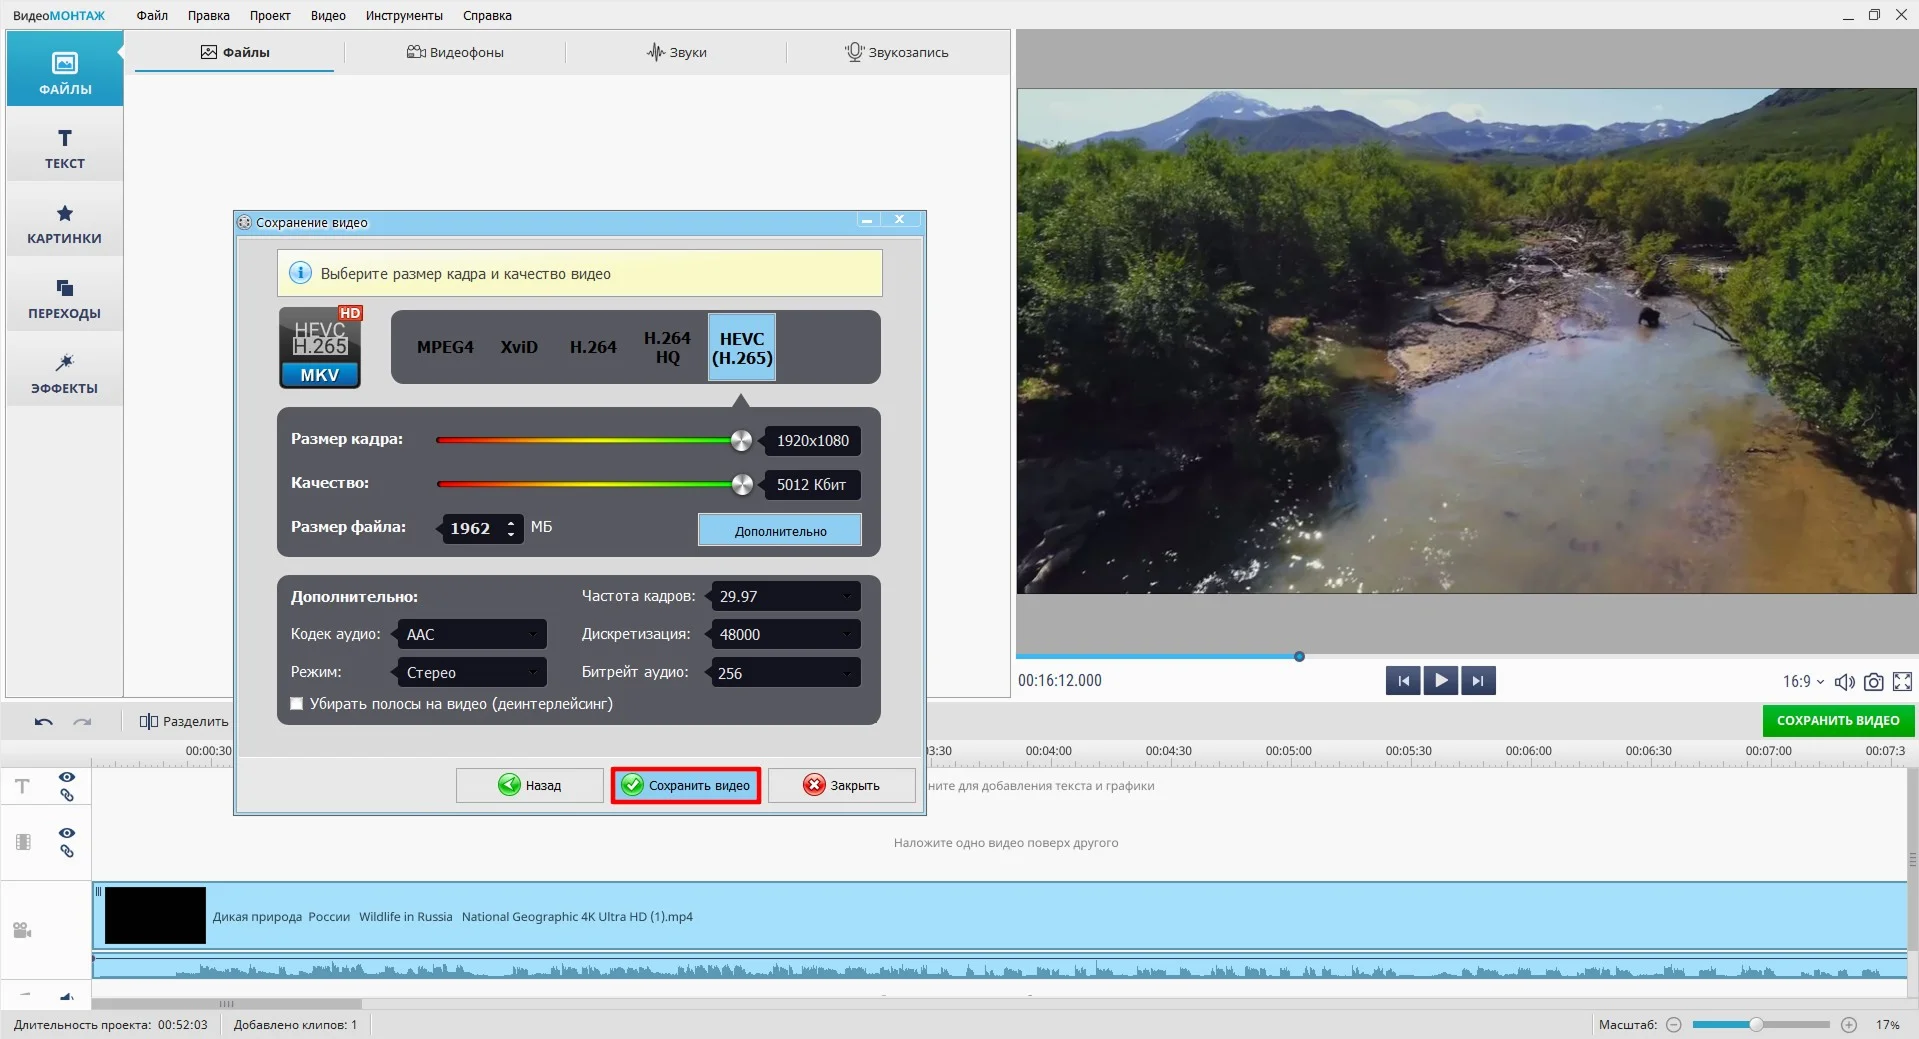Open the ТЕКСТ sidebar section
Screen dimensions: 1919x1039
(65, 146)
